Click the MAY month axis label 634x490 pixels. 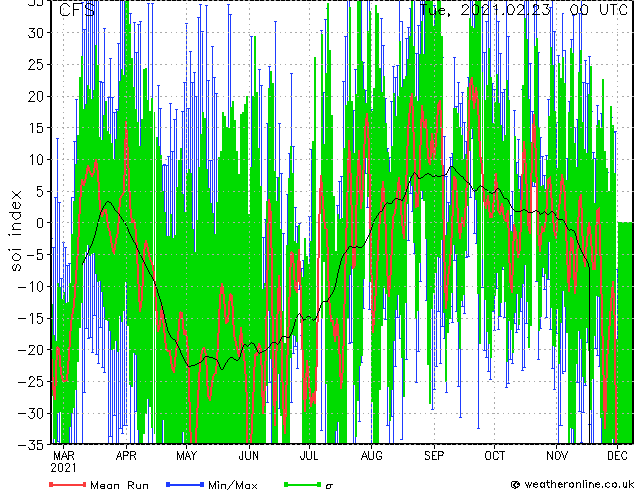coord(186,456)
